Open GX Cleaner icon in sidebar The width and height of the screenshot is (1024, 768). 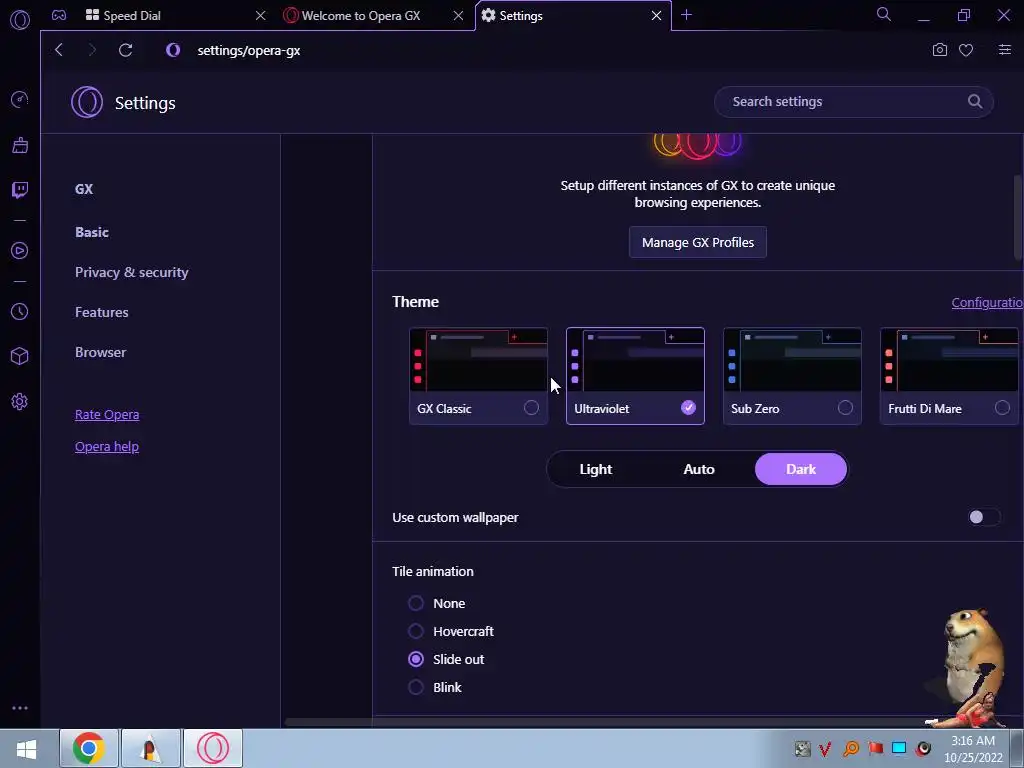click(20, 144)
